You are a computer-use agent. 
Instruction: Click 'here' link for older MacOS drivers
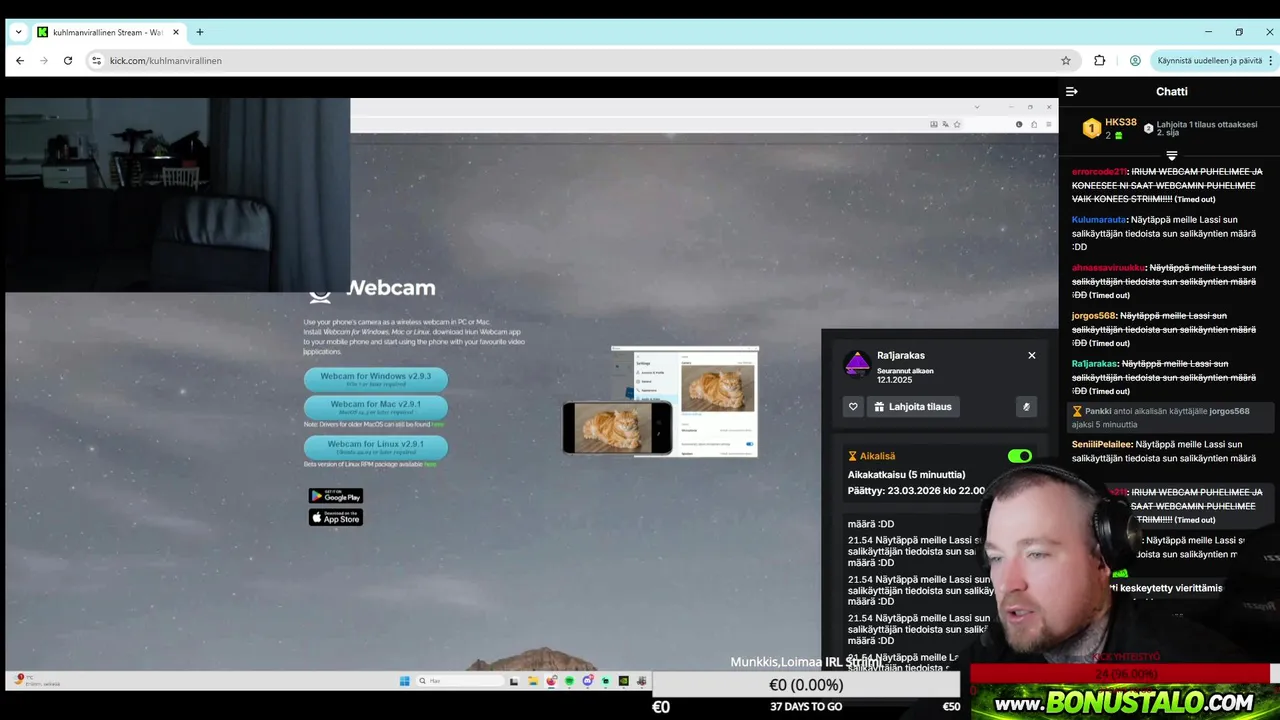click(437, 425)
